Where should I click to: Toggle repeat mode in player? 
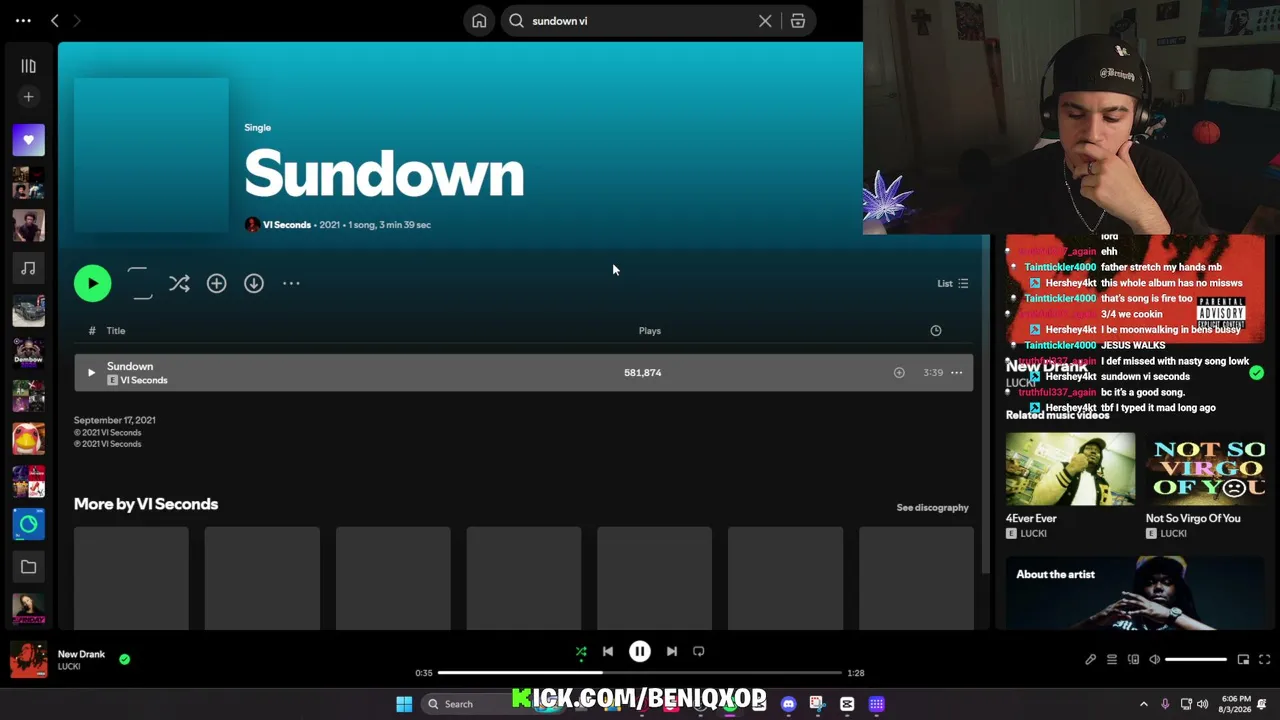click(x=699, y=652)
